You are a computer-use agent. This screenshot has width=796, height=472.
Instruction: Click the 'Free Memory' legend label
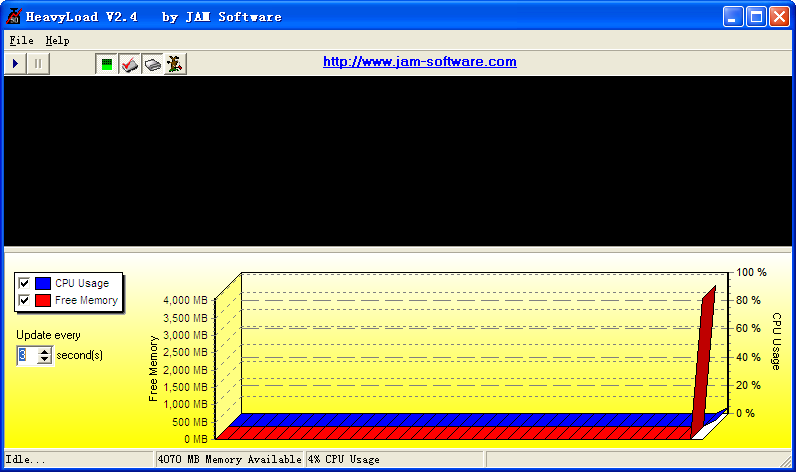click(86, 300)
